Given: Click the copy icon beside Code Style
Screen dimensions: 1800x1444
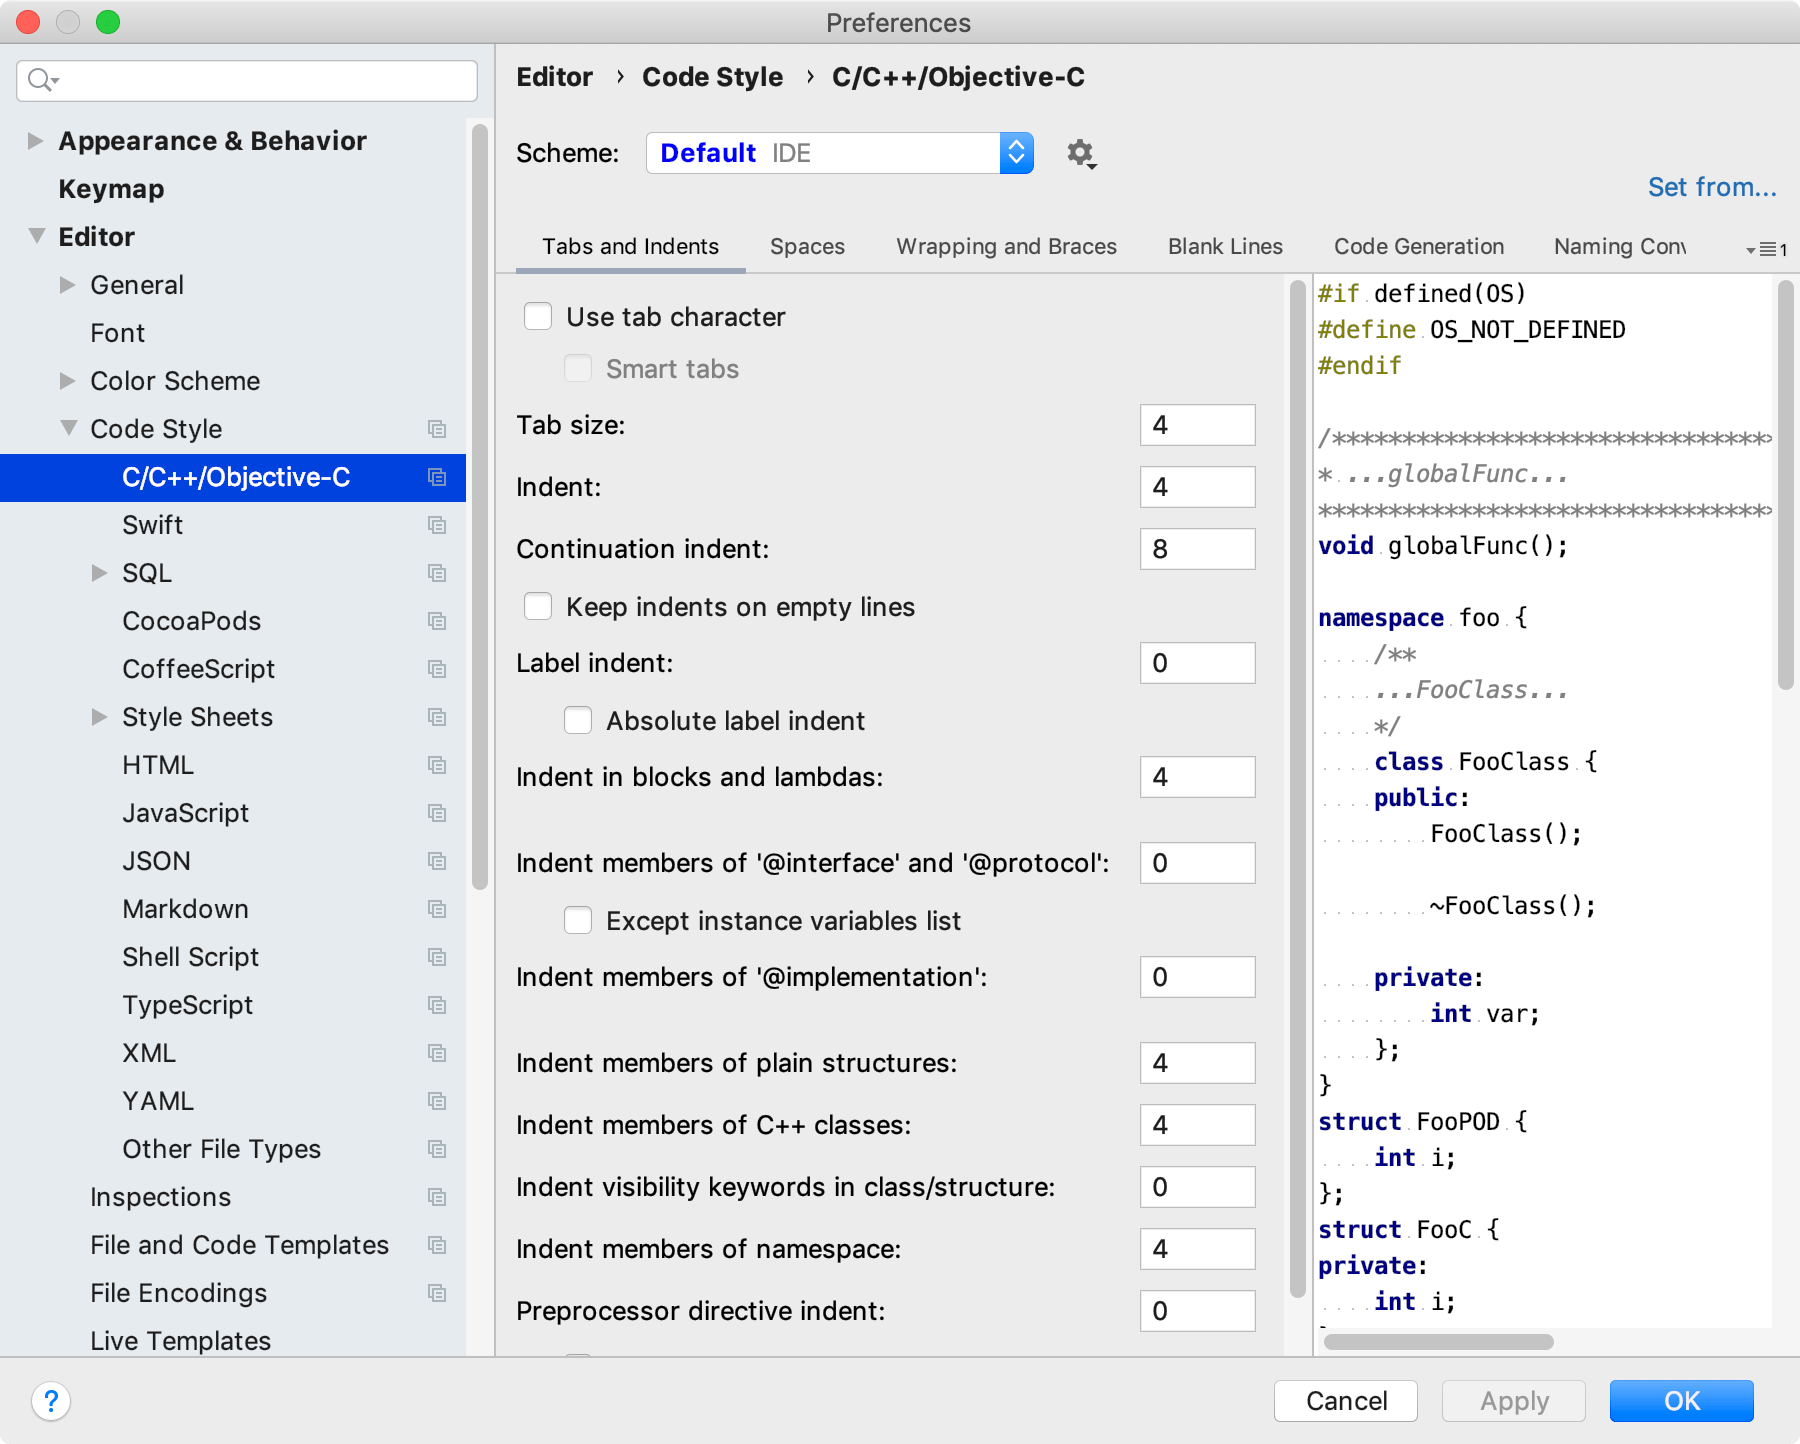Looking at the screenshot, I should 437,429.
